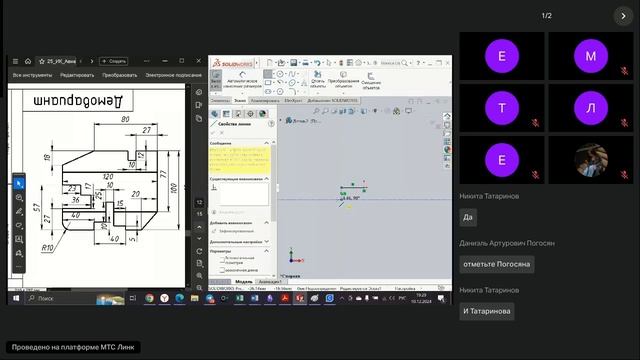This screenshot has height=360, width=640.
Task: Go to next PDF page using down arrow
Action: 199,238
